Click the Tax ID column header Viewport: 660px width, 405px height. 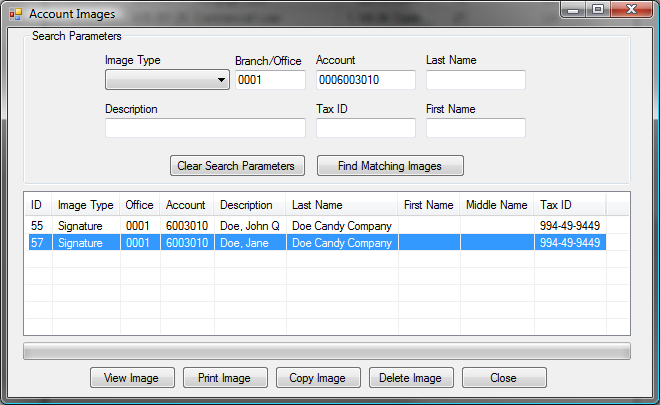pyautogui.click(x=556, y=205)
